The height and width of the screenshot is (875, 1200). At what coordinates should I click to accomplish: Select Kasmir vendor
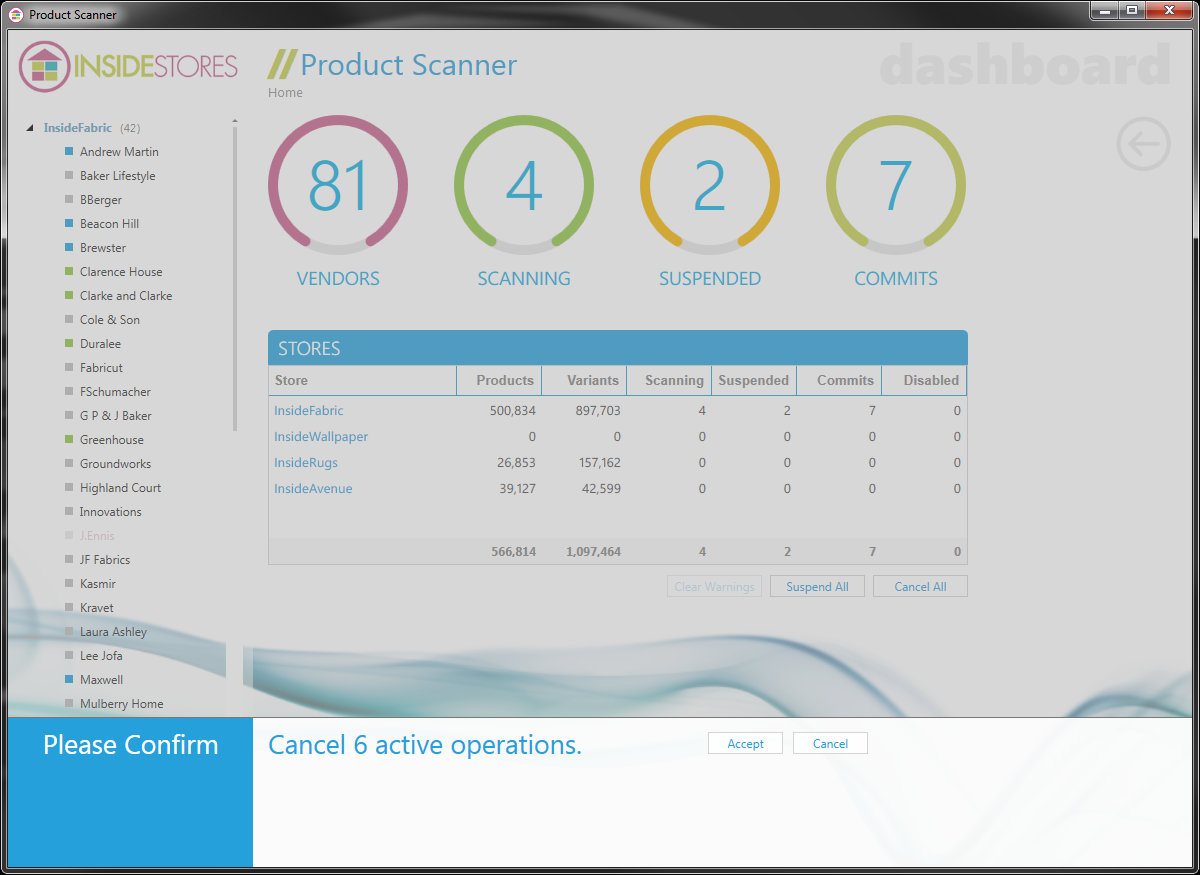point(98,584)
